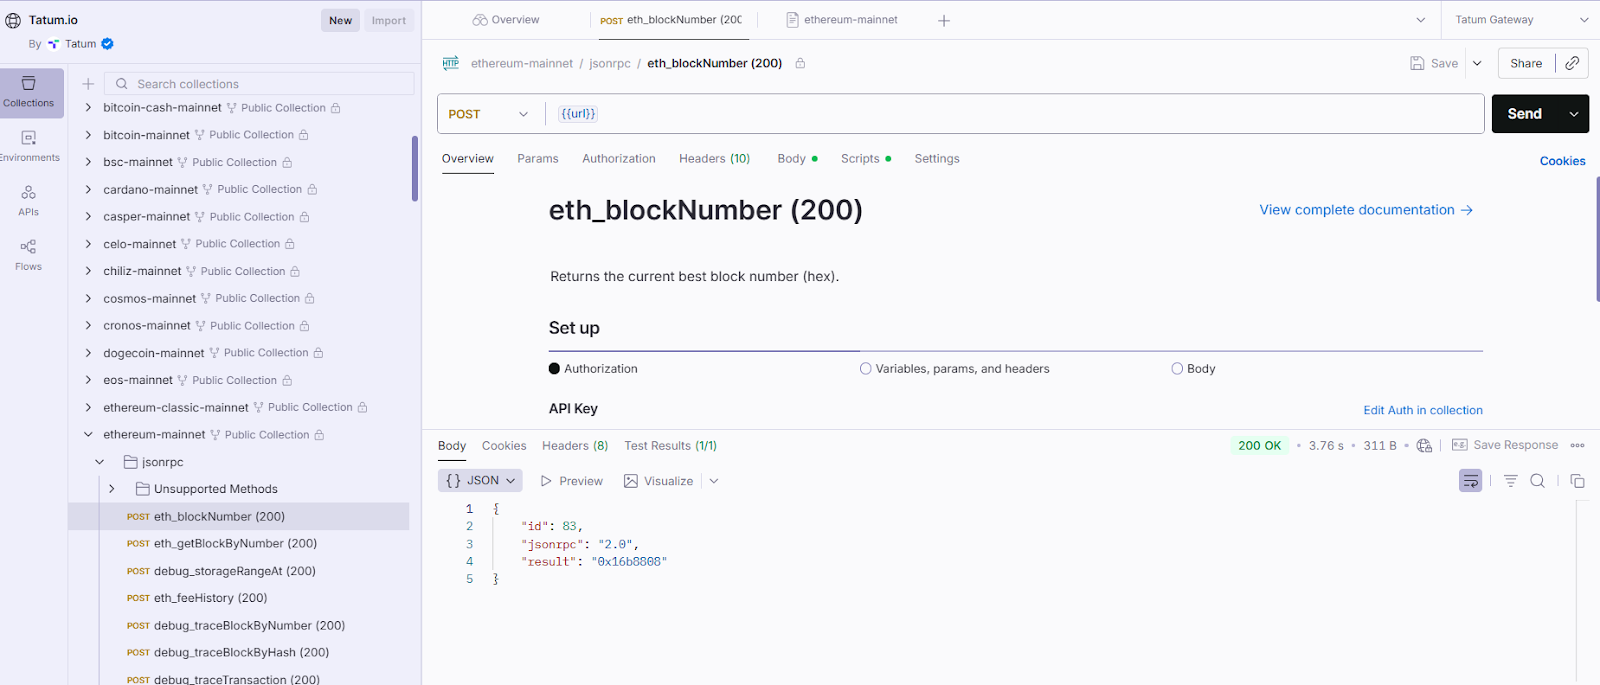Collapse the jsonrpc folder
The image size is (1600, 685).
[100, 462]
